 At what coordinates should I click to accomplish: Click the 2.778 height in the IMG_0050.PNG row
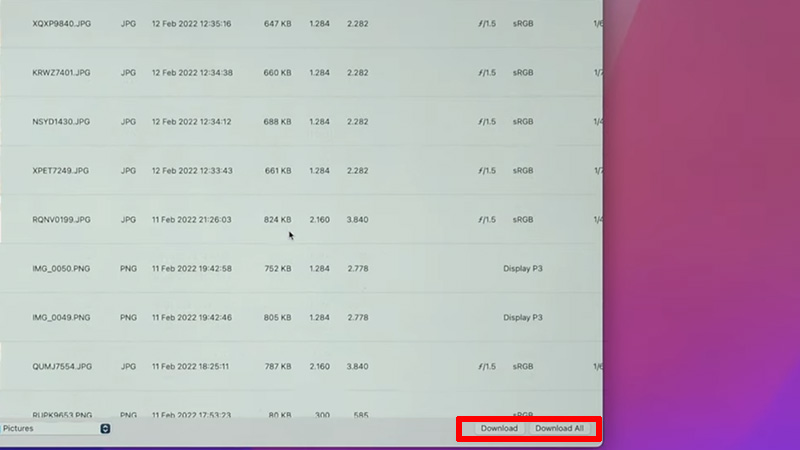(x=358, y=269)
